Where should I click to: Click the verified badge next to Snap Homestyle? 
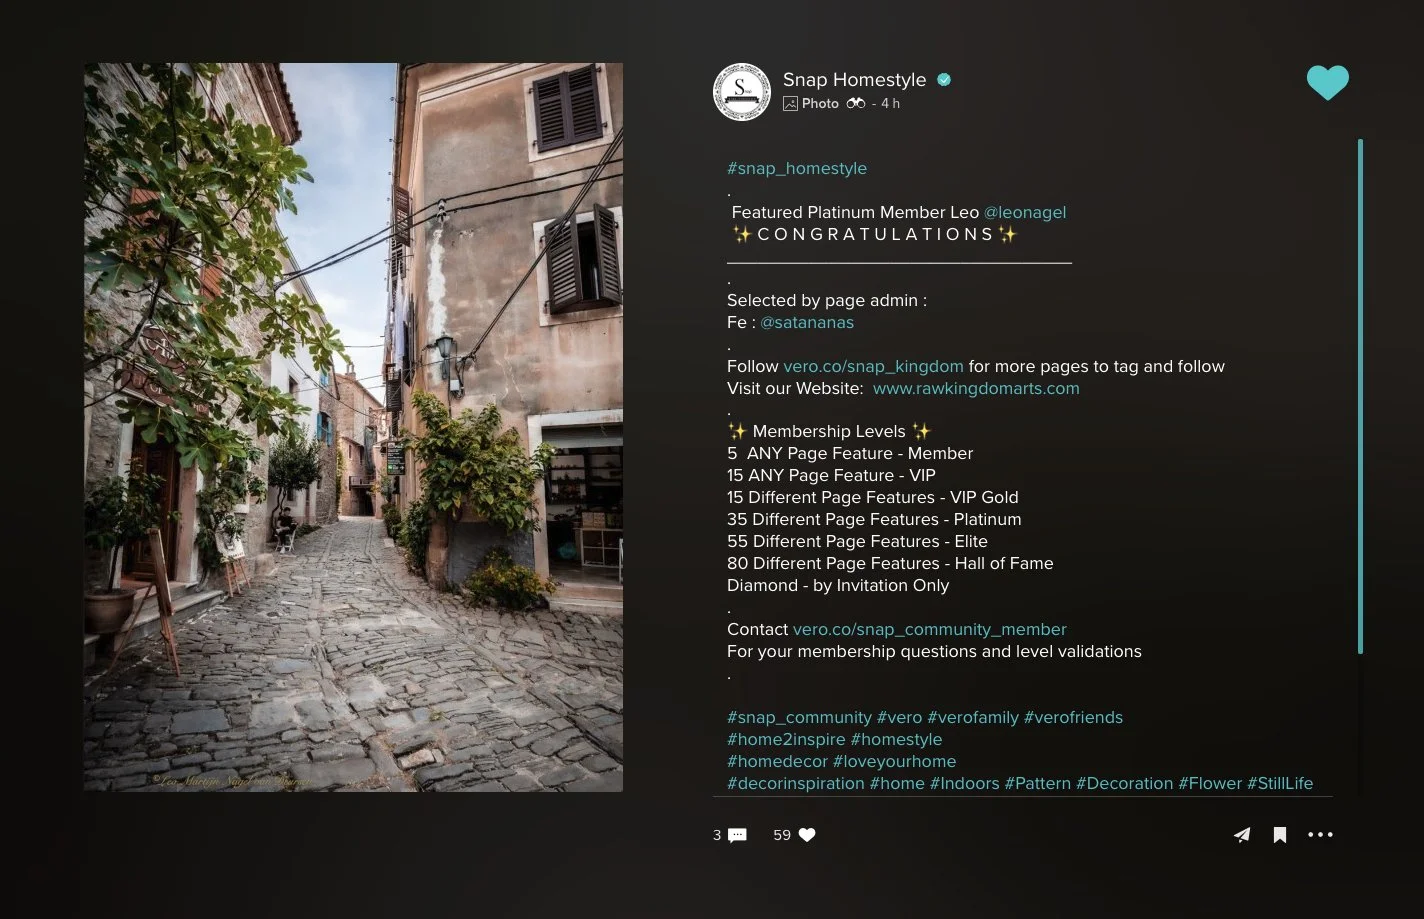(943, 80)
